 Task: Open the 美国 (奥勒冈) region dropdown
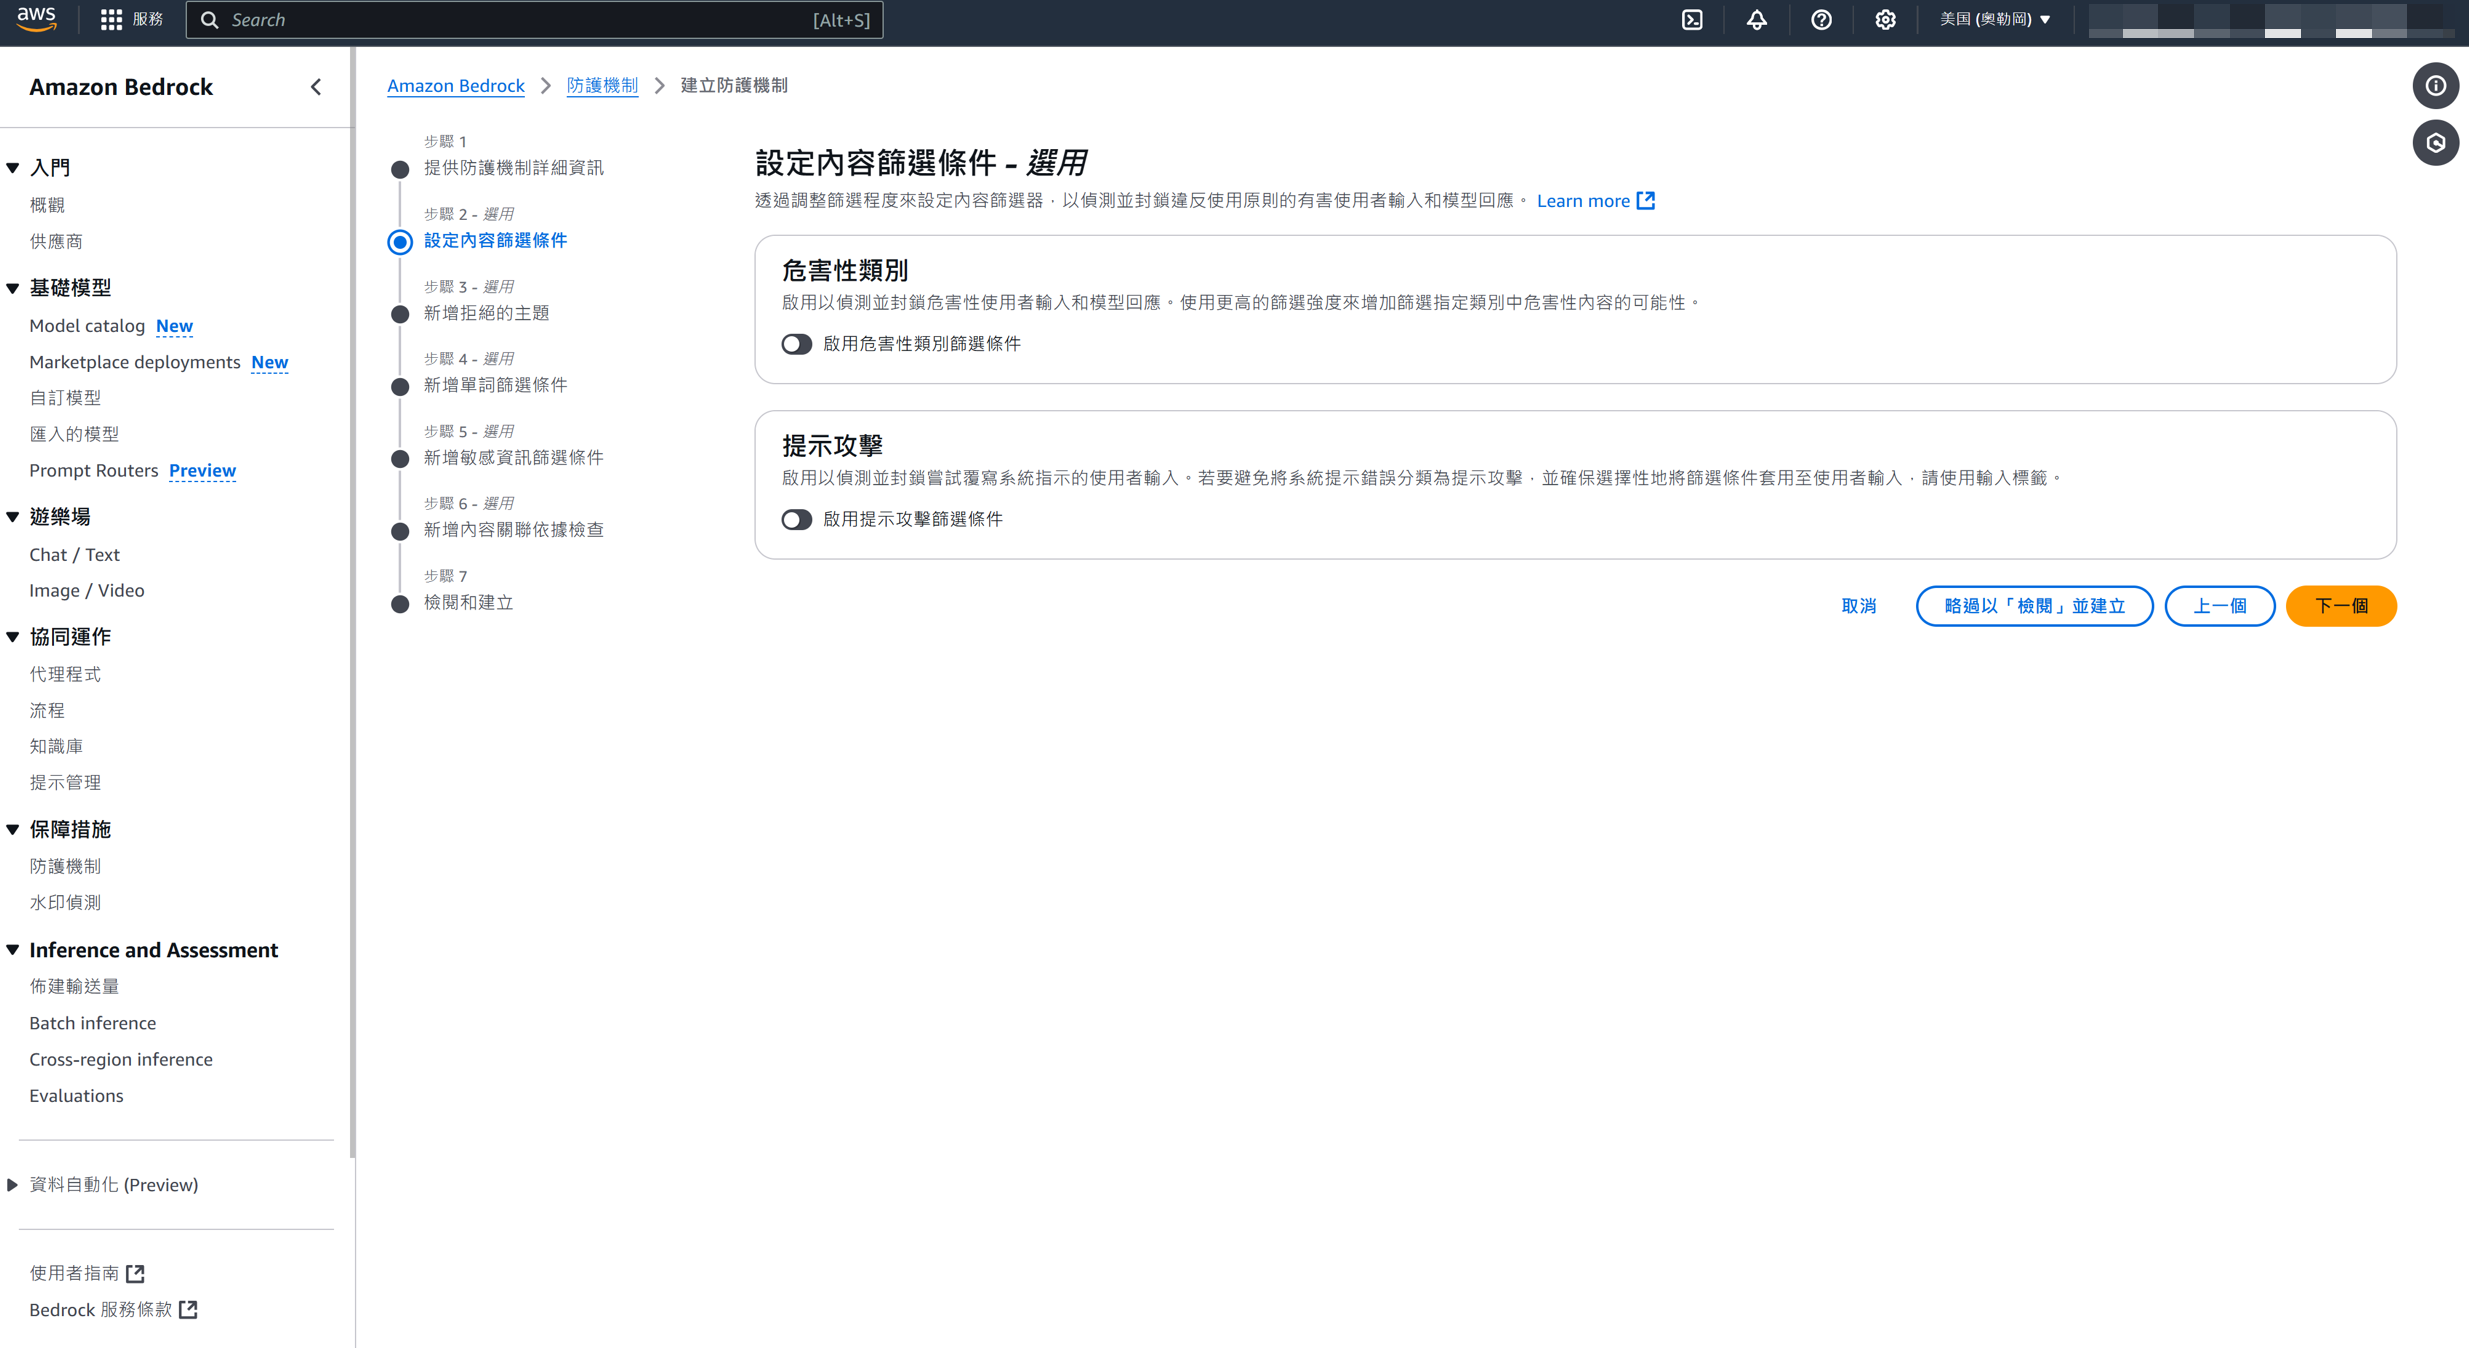tap(1994, 20)
